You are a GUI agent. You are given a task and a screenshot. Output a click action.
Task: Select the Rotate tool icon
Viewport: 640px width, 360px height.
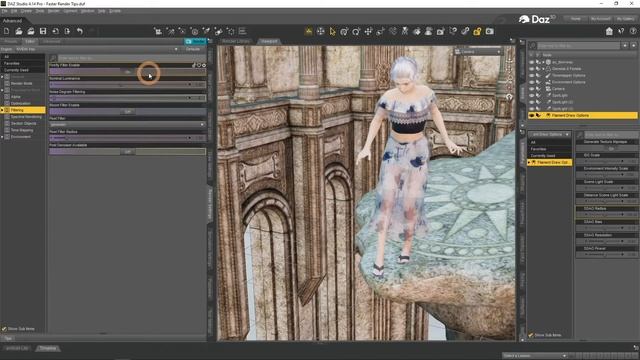356,31
